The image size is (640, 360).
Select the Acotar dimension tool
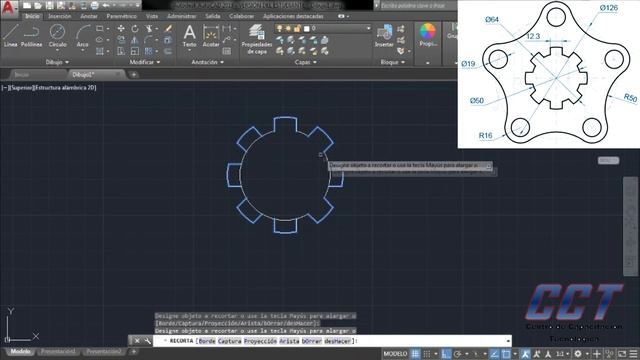click(211, 36)
